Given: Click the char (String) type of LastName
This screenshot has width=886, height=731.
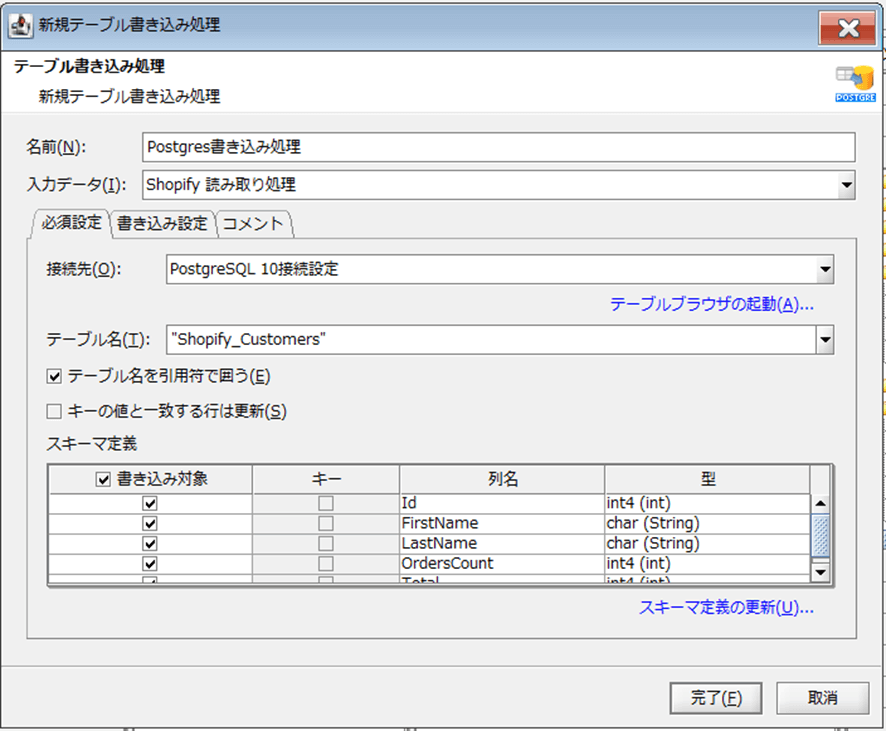Looking at the screenshot, I should click(x=707, y=543).
